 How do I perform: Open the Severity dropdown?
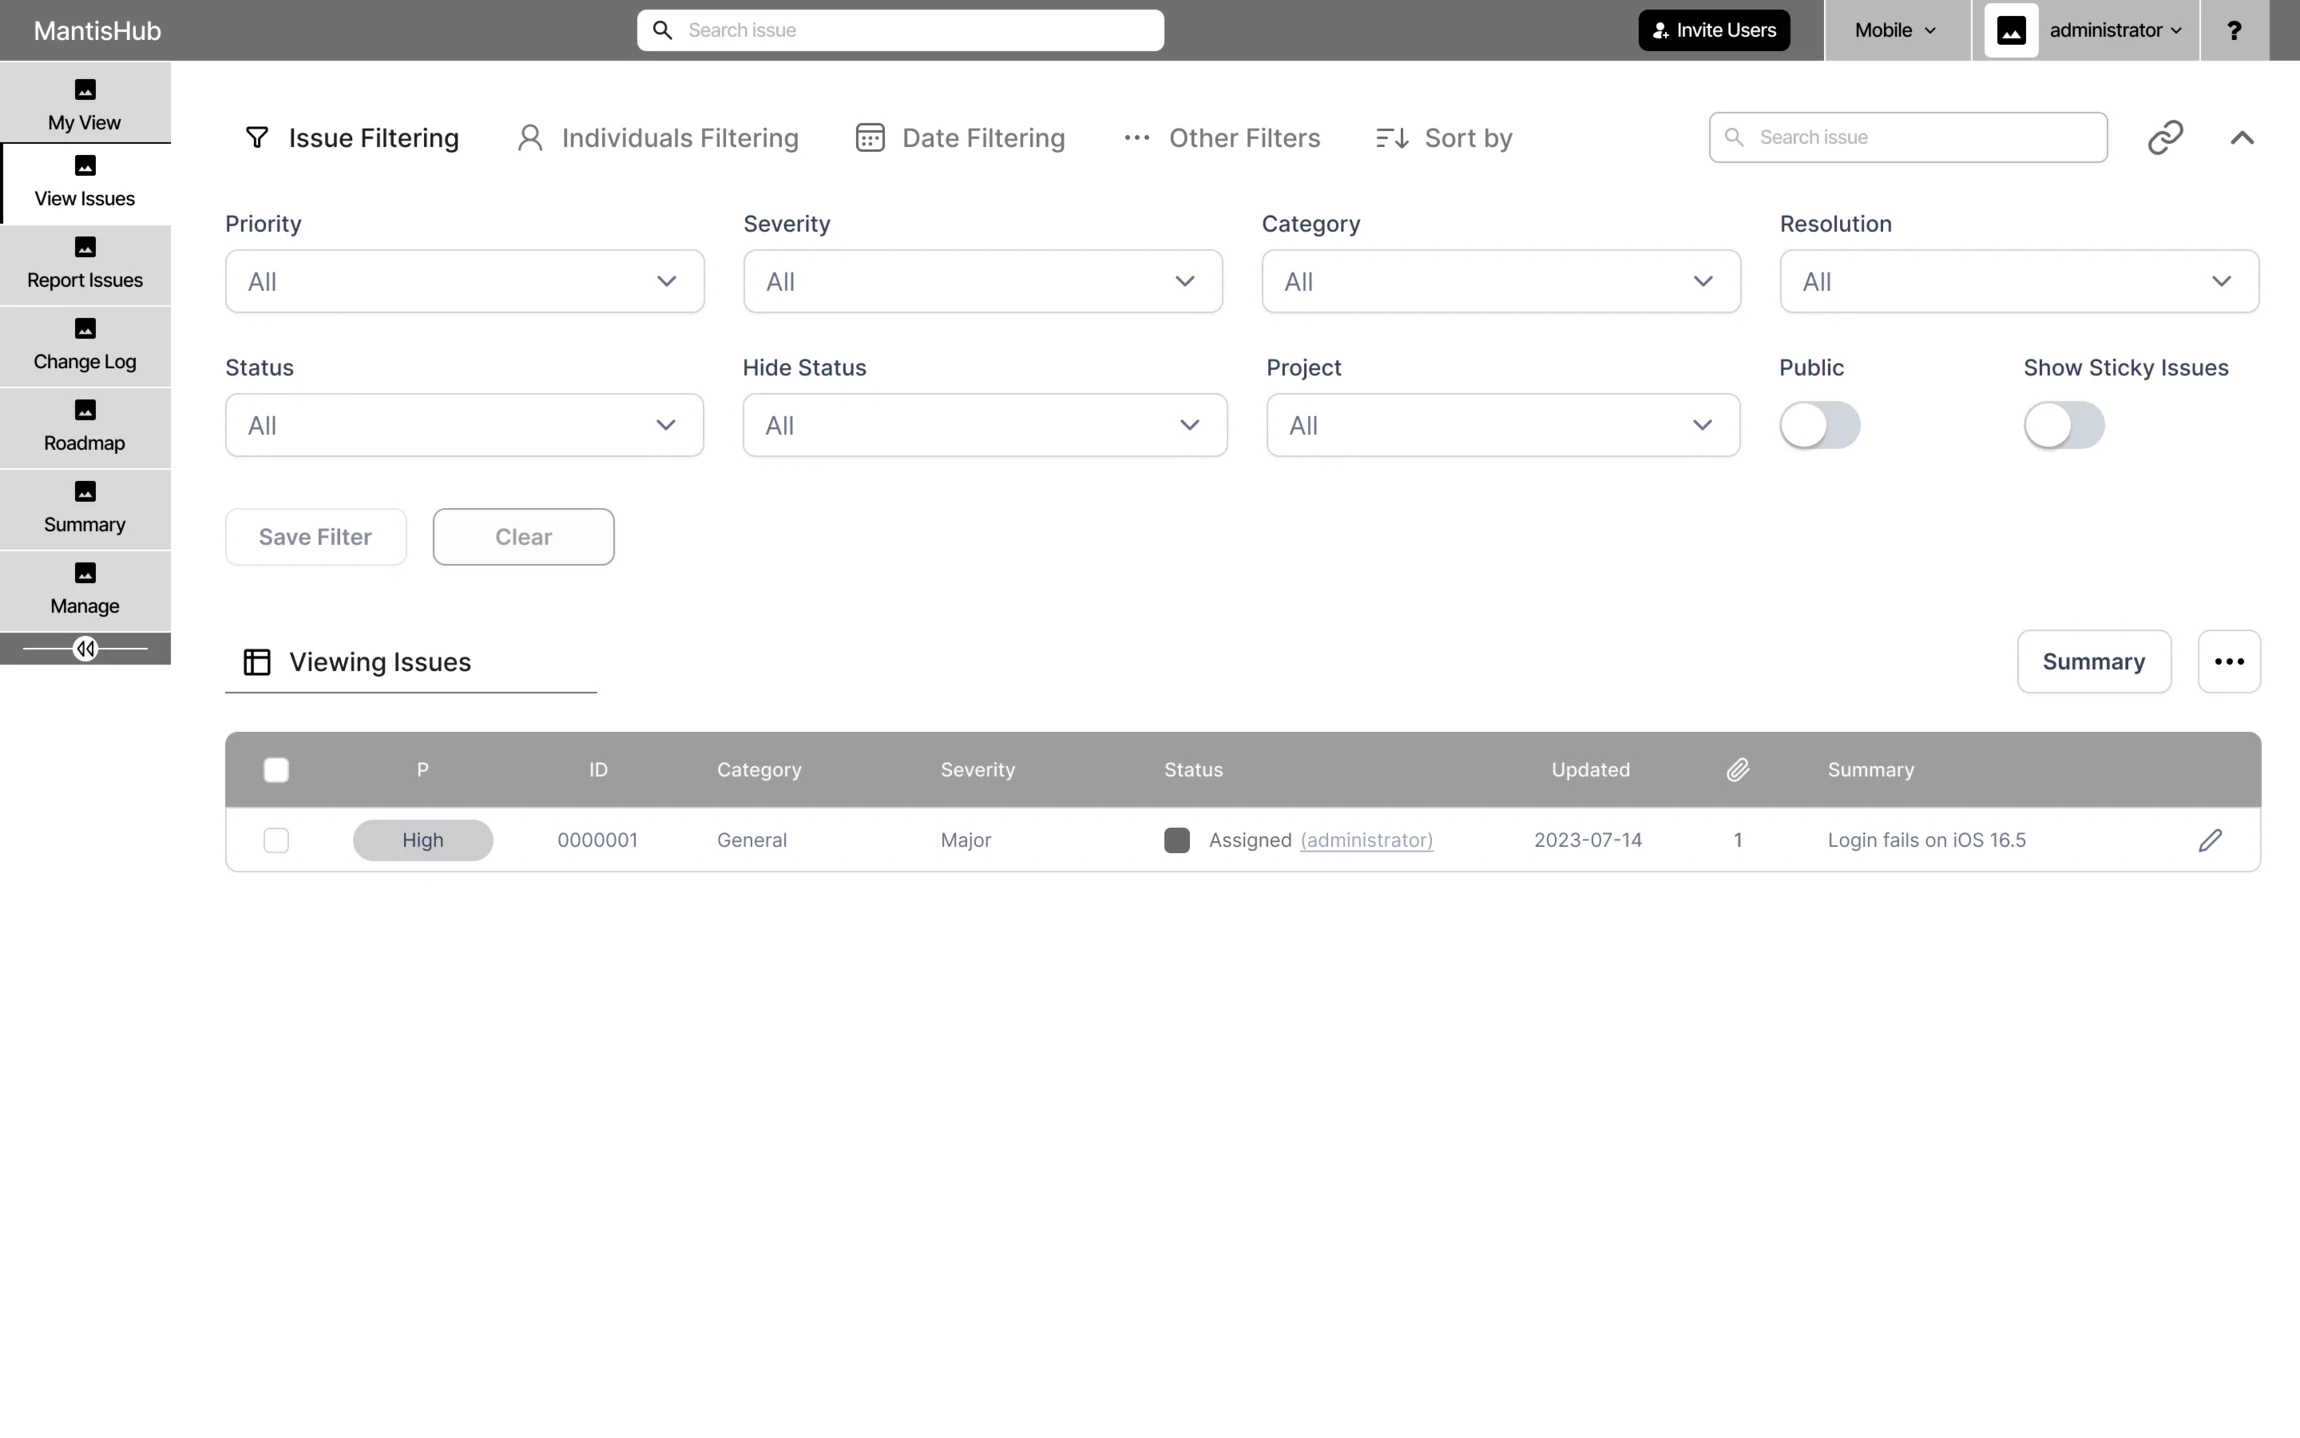pos(983,281)
